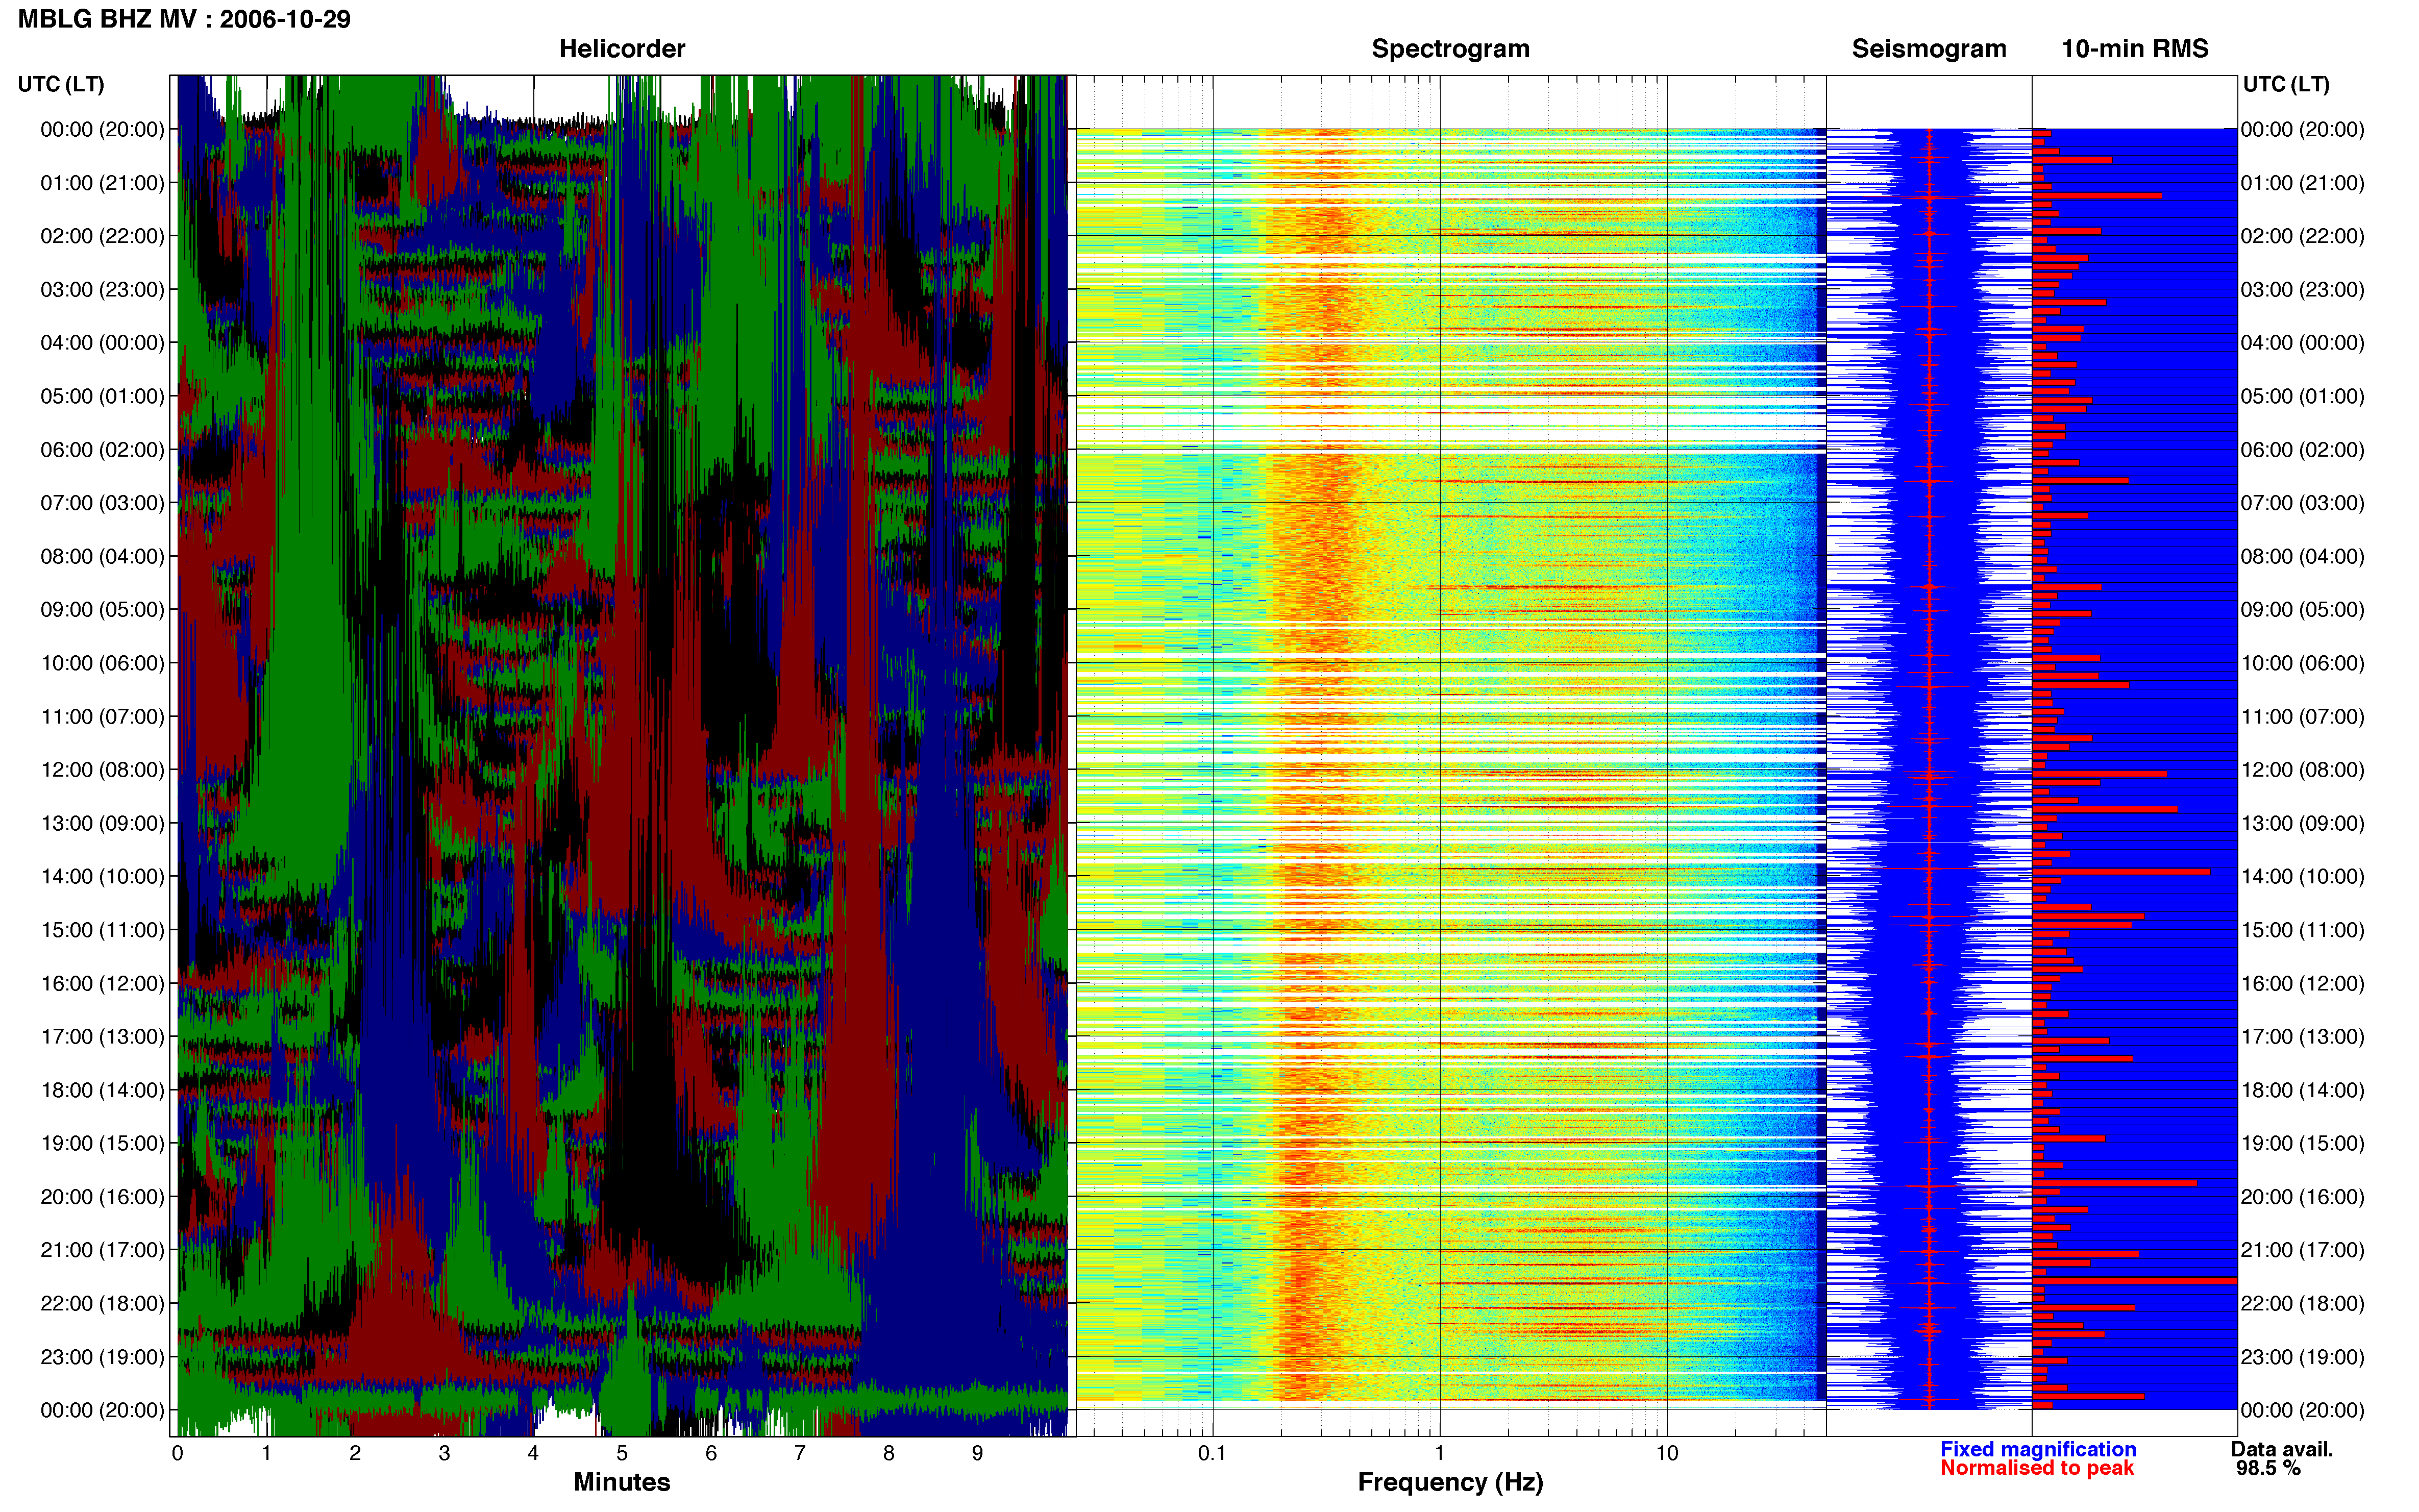This screenshot has width=2419, height=1512.
Task: Click the "UTC (LT)" label on the right axis
Action: pos(2286,84)
